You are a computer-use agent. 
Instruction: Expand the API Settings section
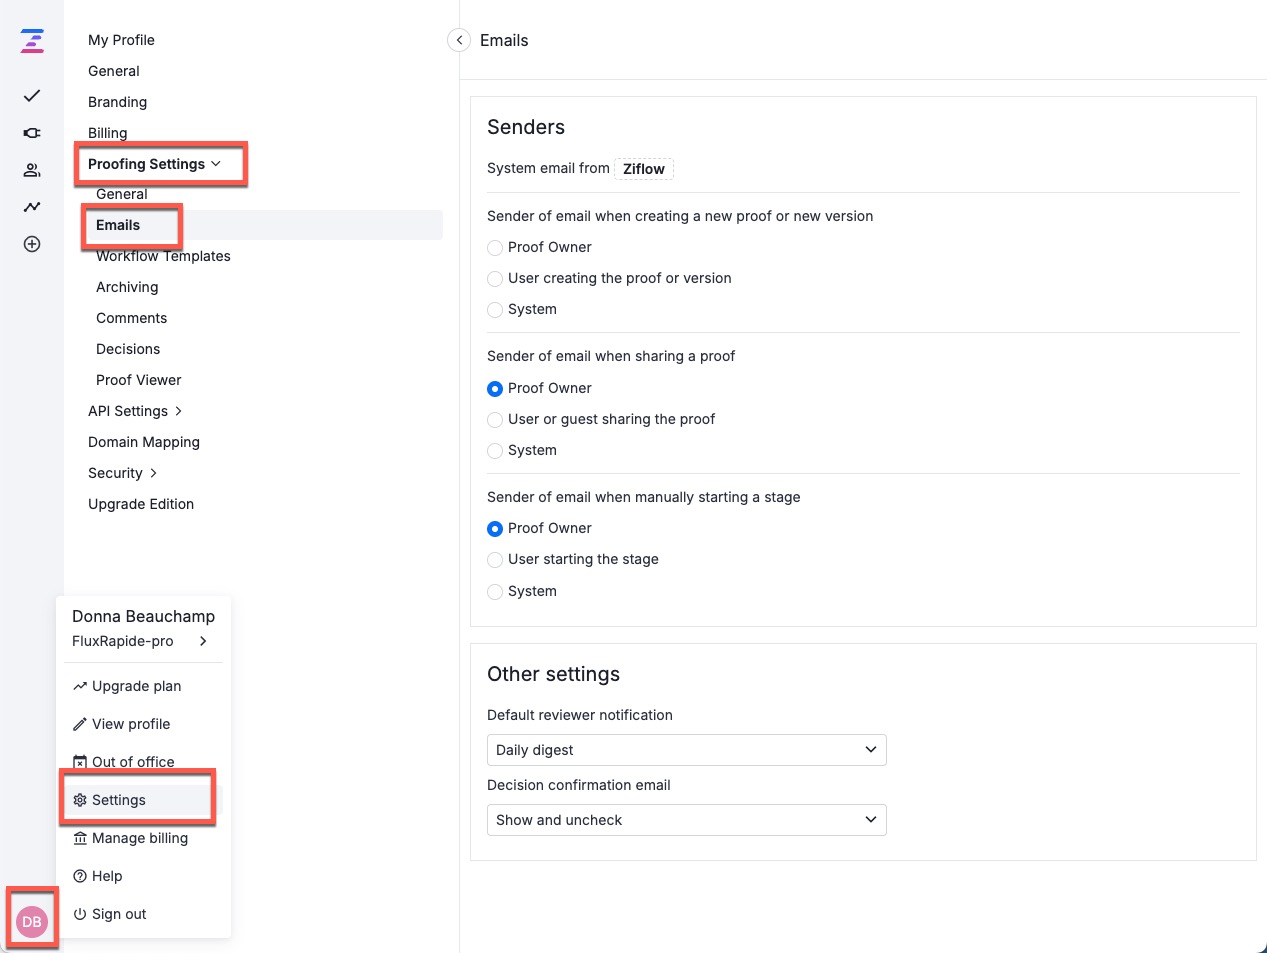point(135,411)
